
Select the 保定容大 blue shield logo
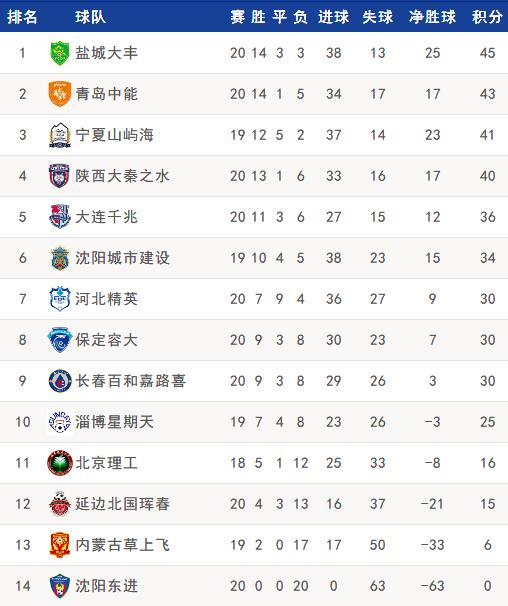[60, 340]
